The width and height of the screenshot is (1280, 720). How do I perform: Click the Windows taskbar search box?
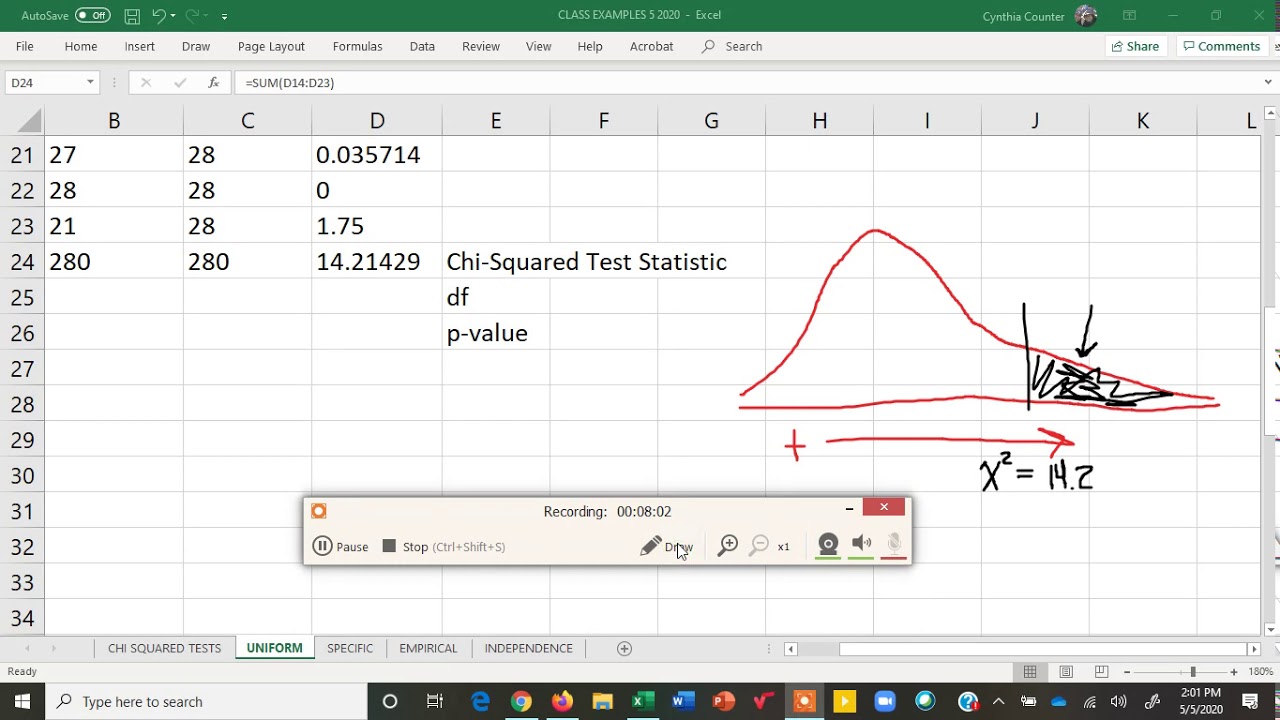click(207, 701)
